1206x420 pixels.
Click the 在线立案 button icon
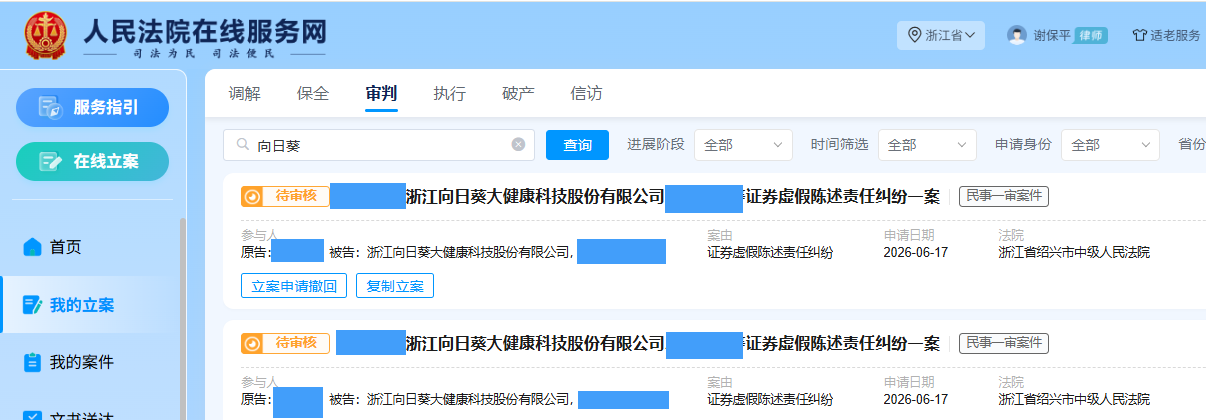pos(50,161)
